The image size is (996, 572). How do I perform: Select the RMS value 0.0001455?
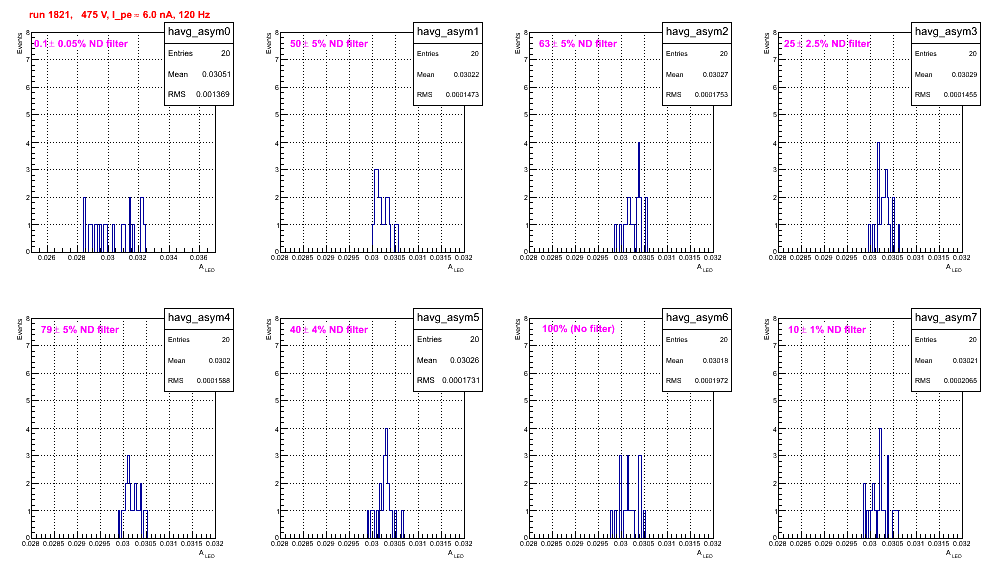tap(960, 95)
